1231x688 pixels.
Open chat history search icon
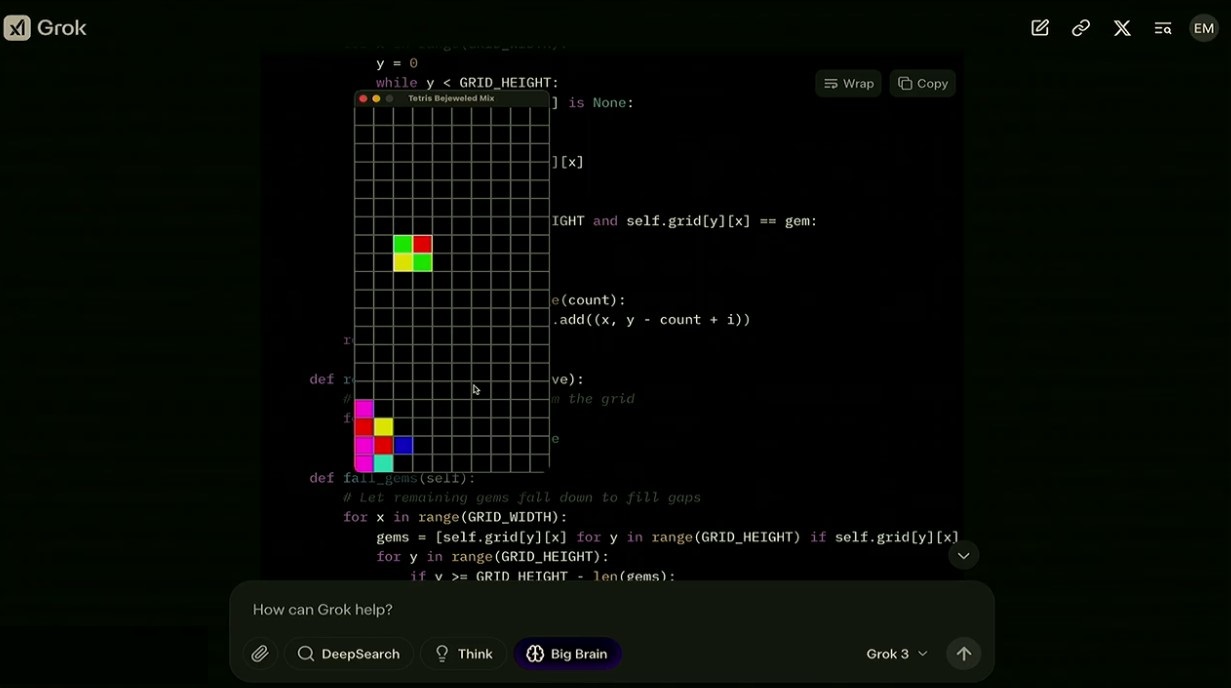(x=1163, y=28)
